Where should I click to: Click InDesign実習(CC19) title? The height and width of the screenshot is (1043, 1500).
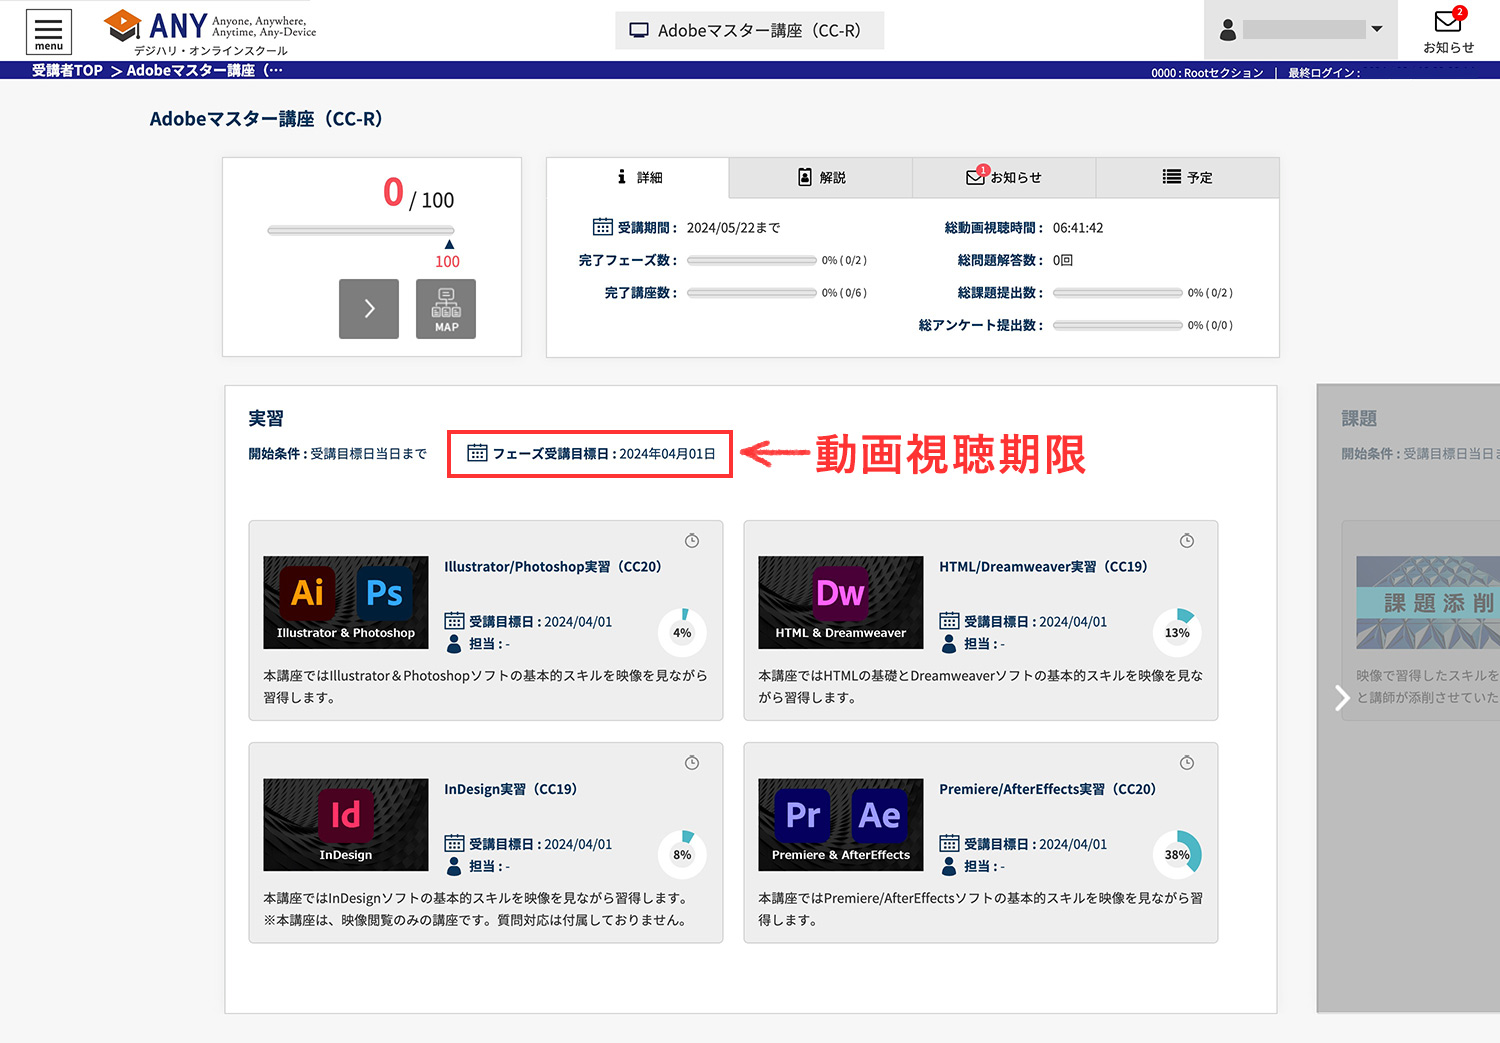point(511,789)
